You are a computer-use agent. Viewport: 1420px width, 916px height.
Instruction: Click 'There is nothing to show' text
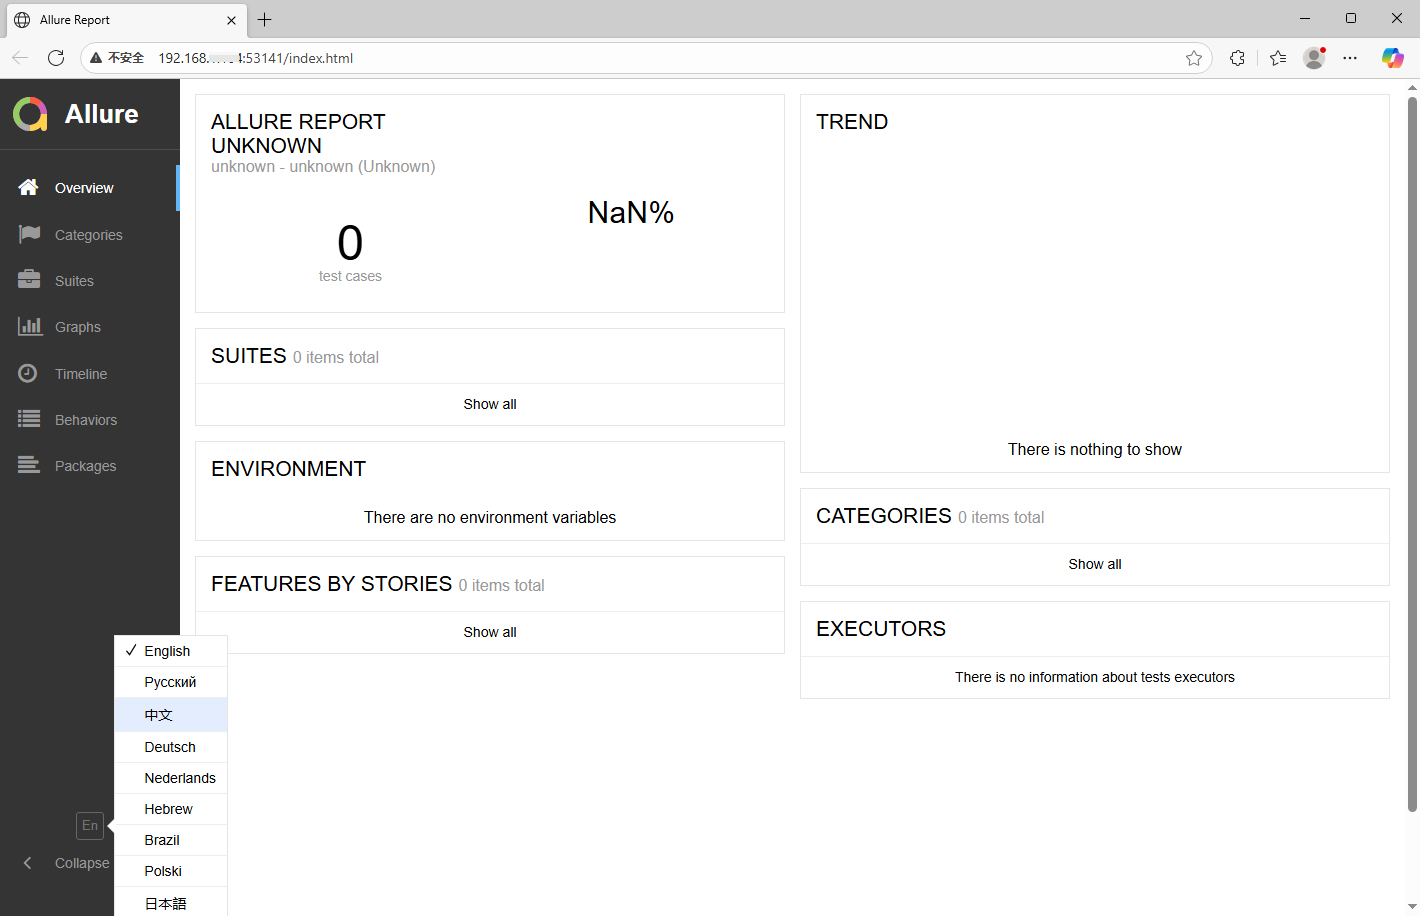click(1095, 449)
